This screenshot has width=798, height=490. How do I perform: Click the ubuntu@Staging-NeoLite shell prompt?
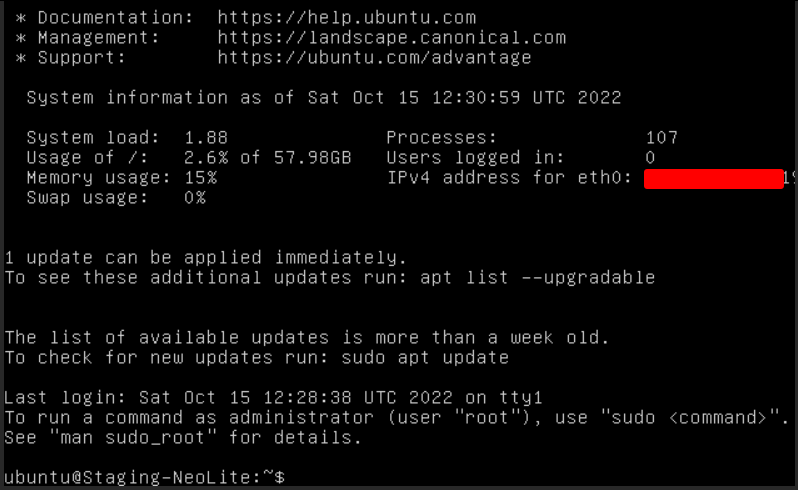(144, 477)
